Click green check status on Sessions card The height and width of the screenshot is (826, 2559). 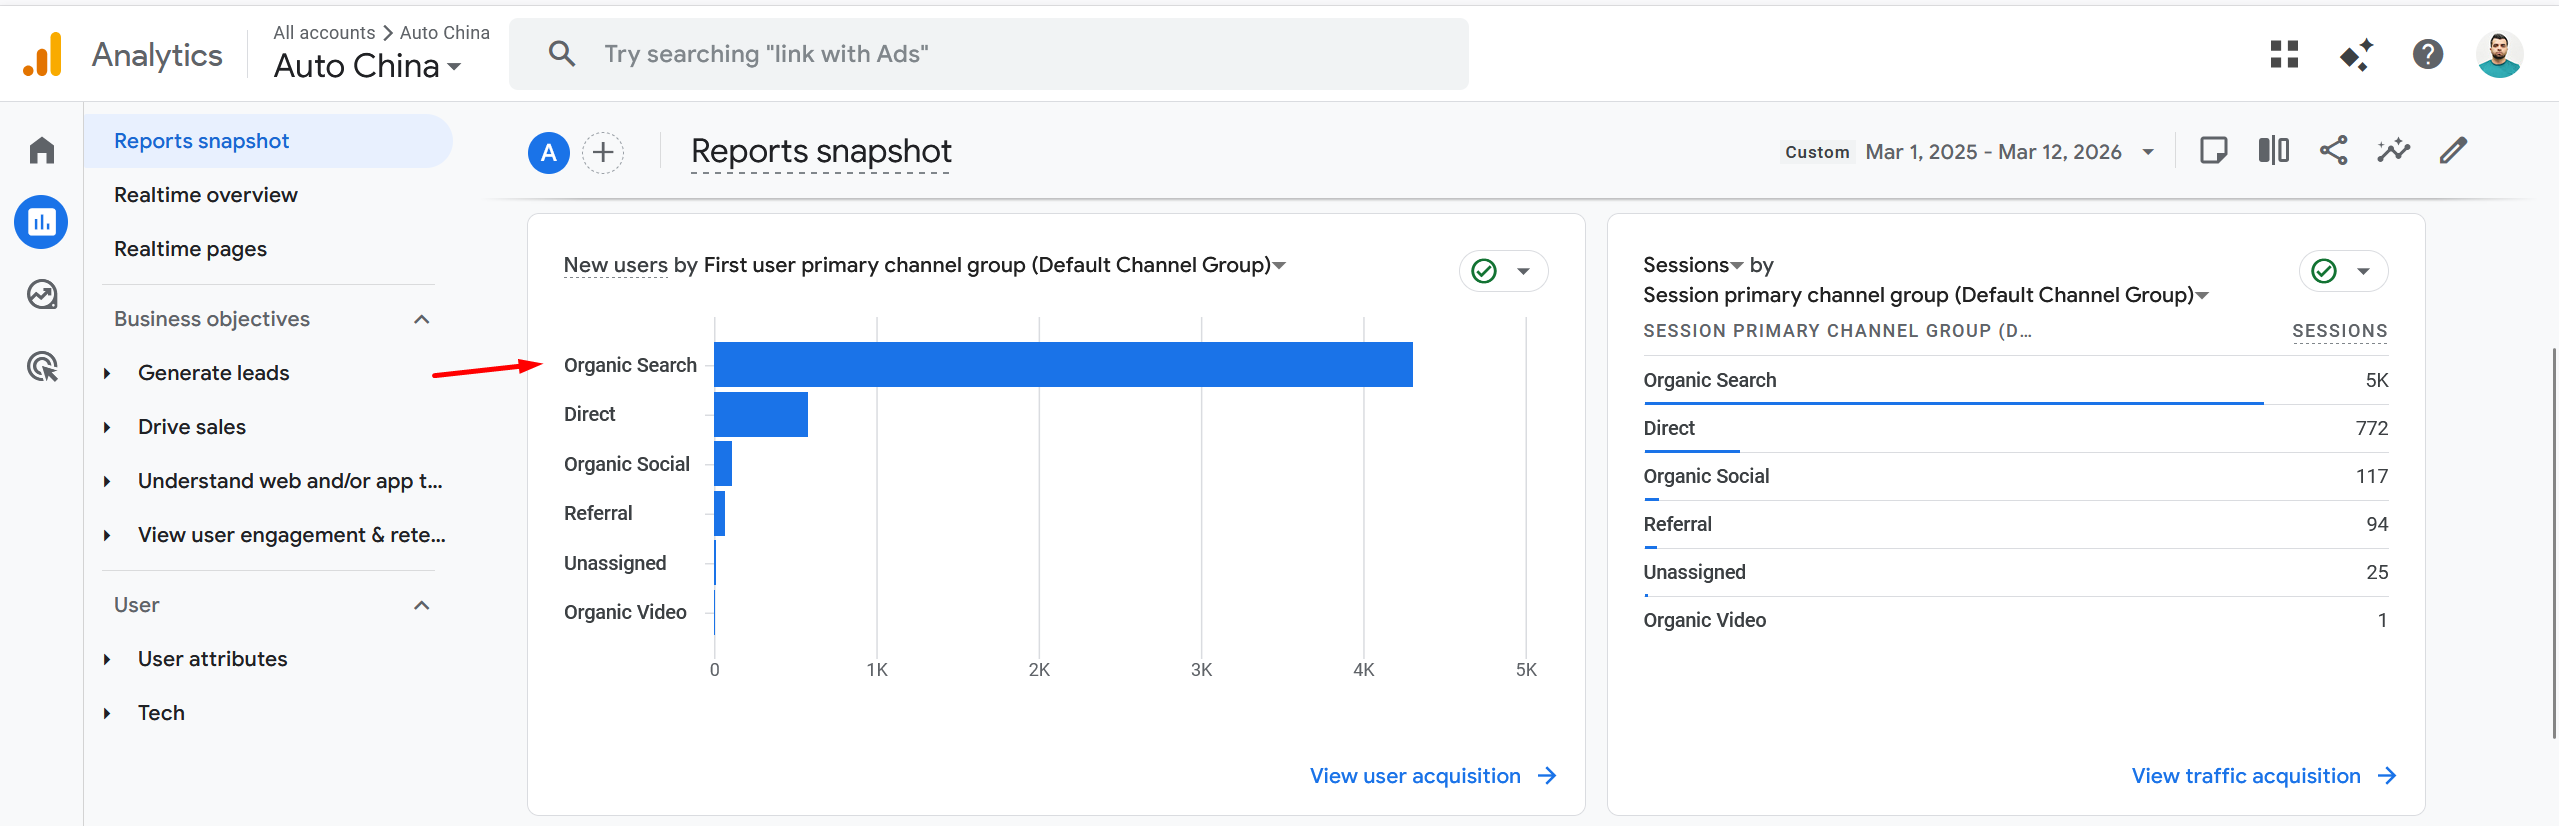2324,271
